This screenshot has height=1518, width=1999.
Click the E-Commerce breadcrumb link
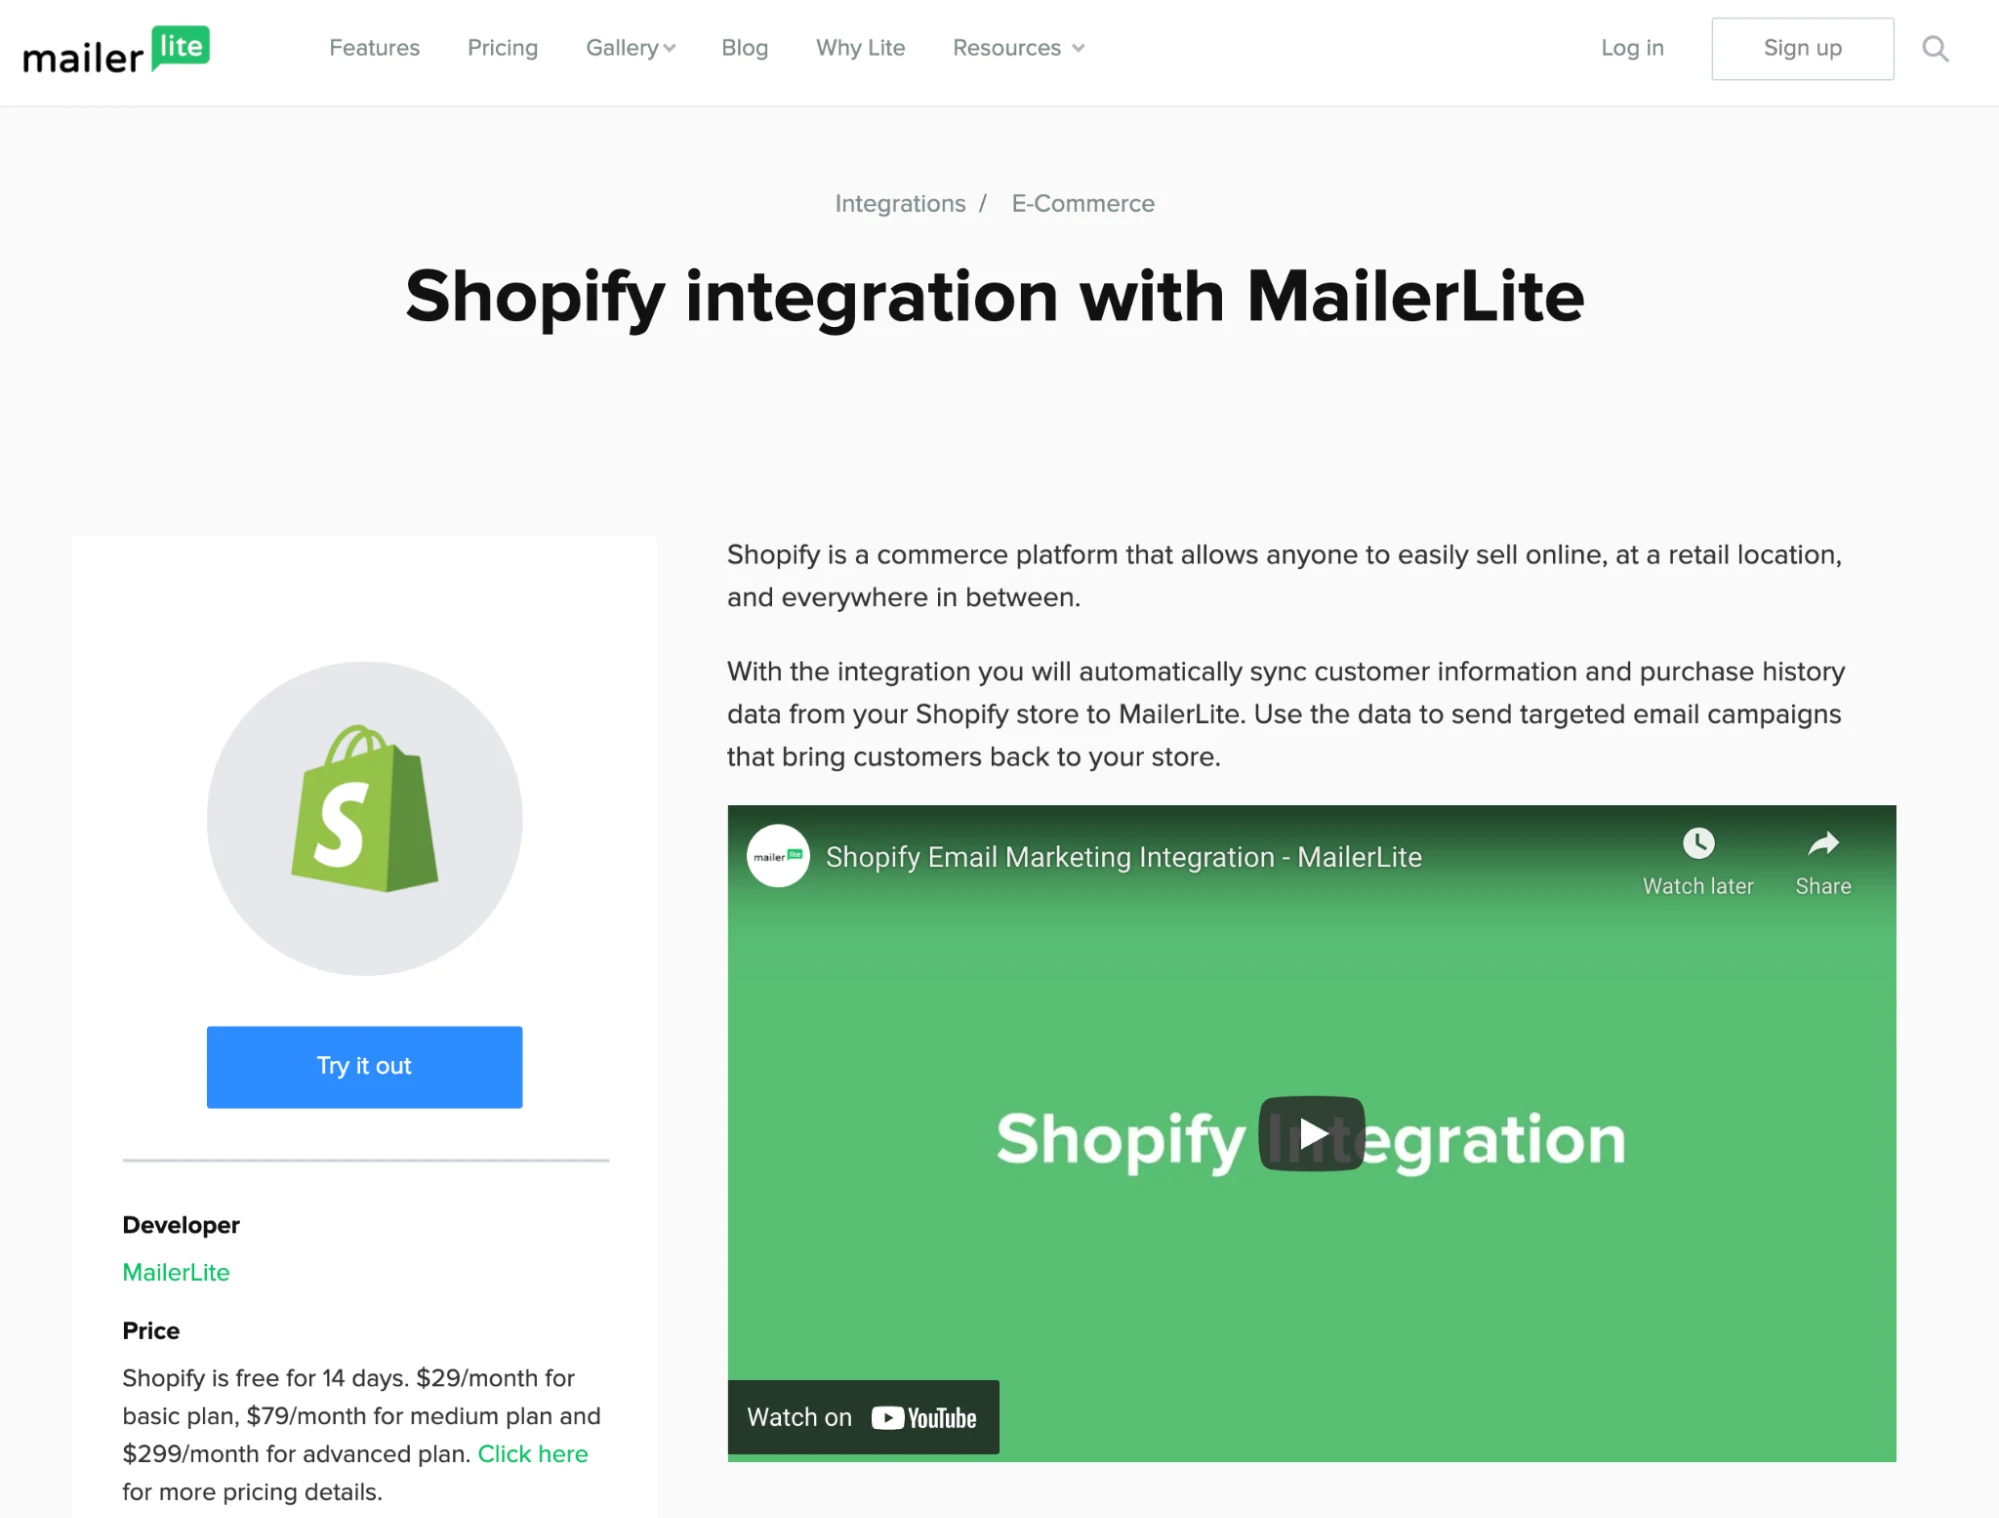(1082, 201)
